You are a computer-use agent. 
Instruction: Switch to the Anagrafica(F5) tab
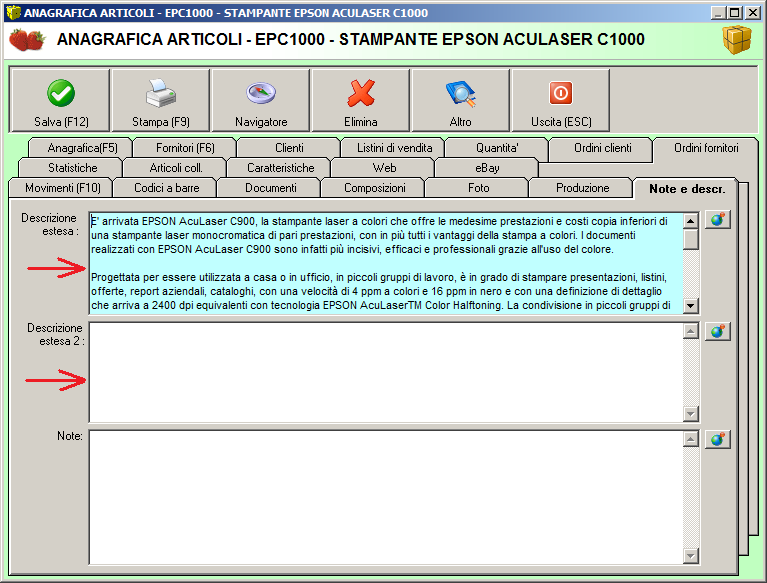point(82,148)
